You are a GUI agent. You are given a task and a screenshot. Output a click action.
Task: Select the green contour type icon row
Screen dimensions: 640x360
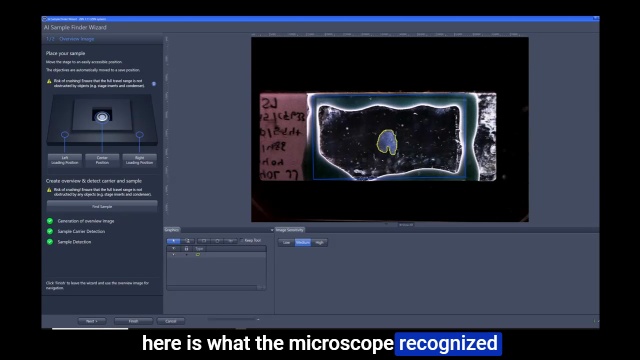(x=198, y=254)
